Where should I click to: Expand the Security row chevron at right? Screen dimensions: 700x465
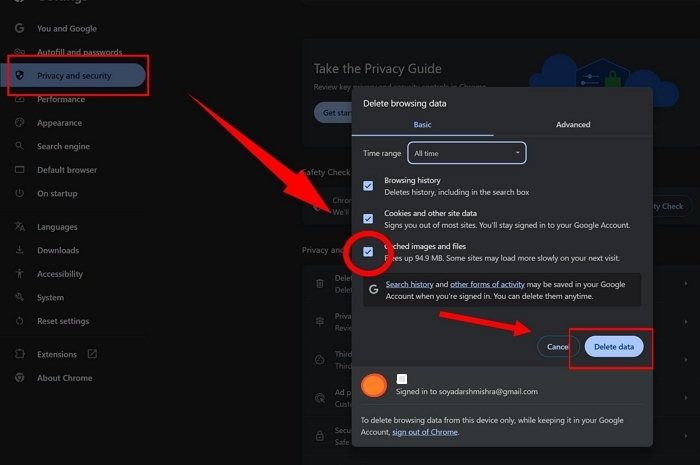[686, 436]
